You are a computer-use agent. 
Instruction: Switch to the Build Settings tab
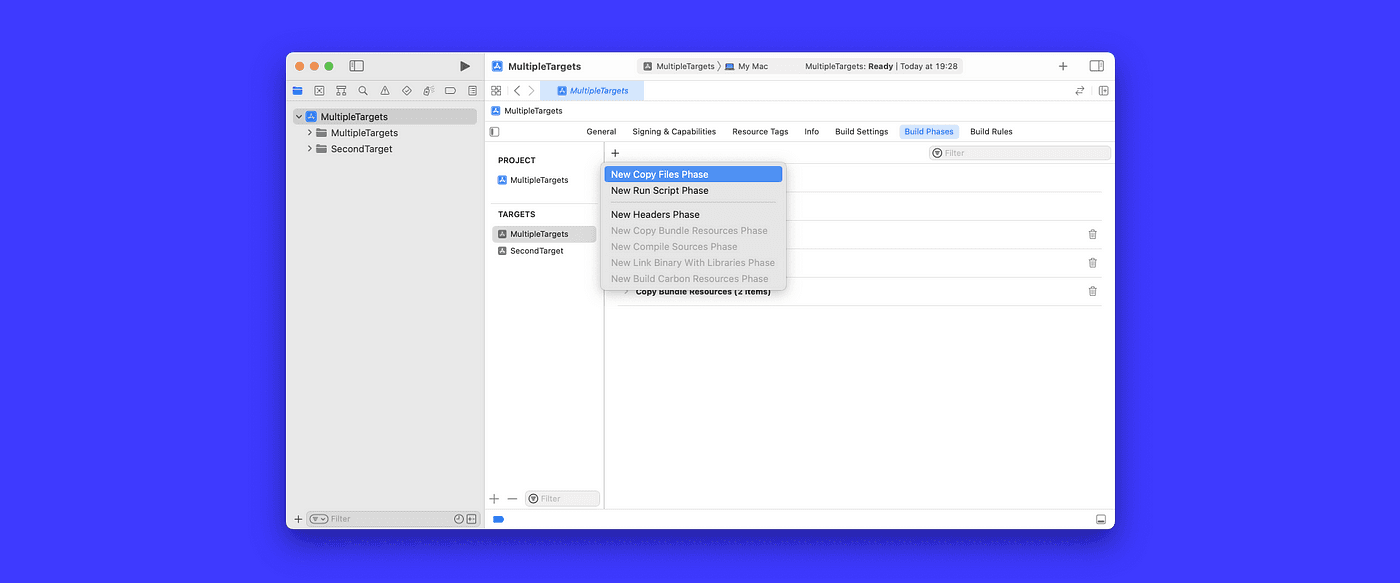coord(861,131)
